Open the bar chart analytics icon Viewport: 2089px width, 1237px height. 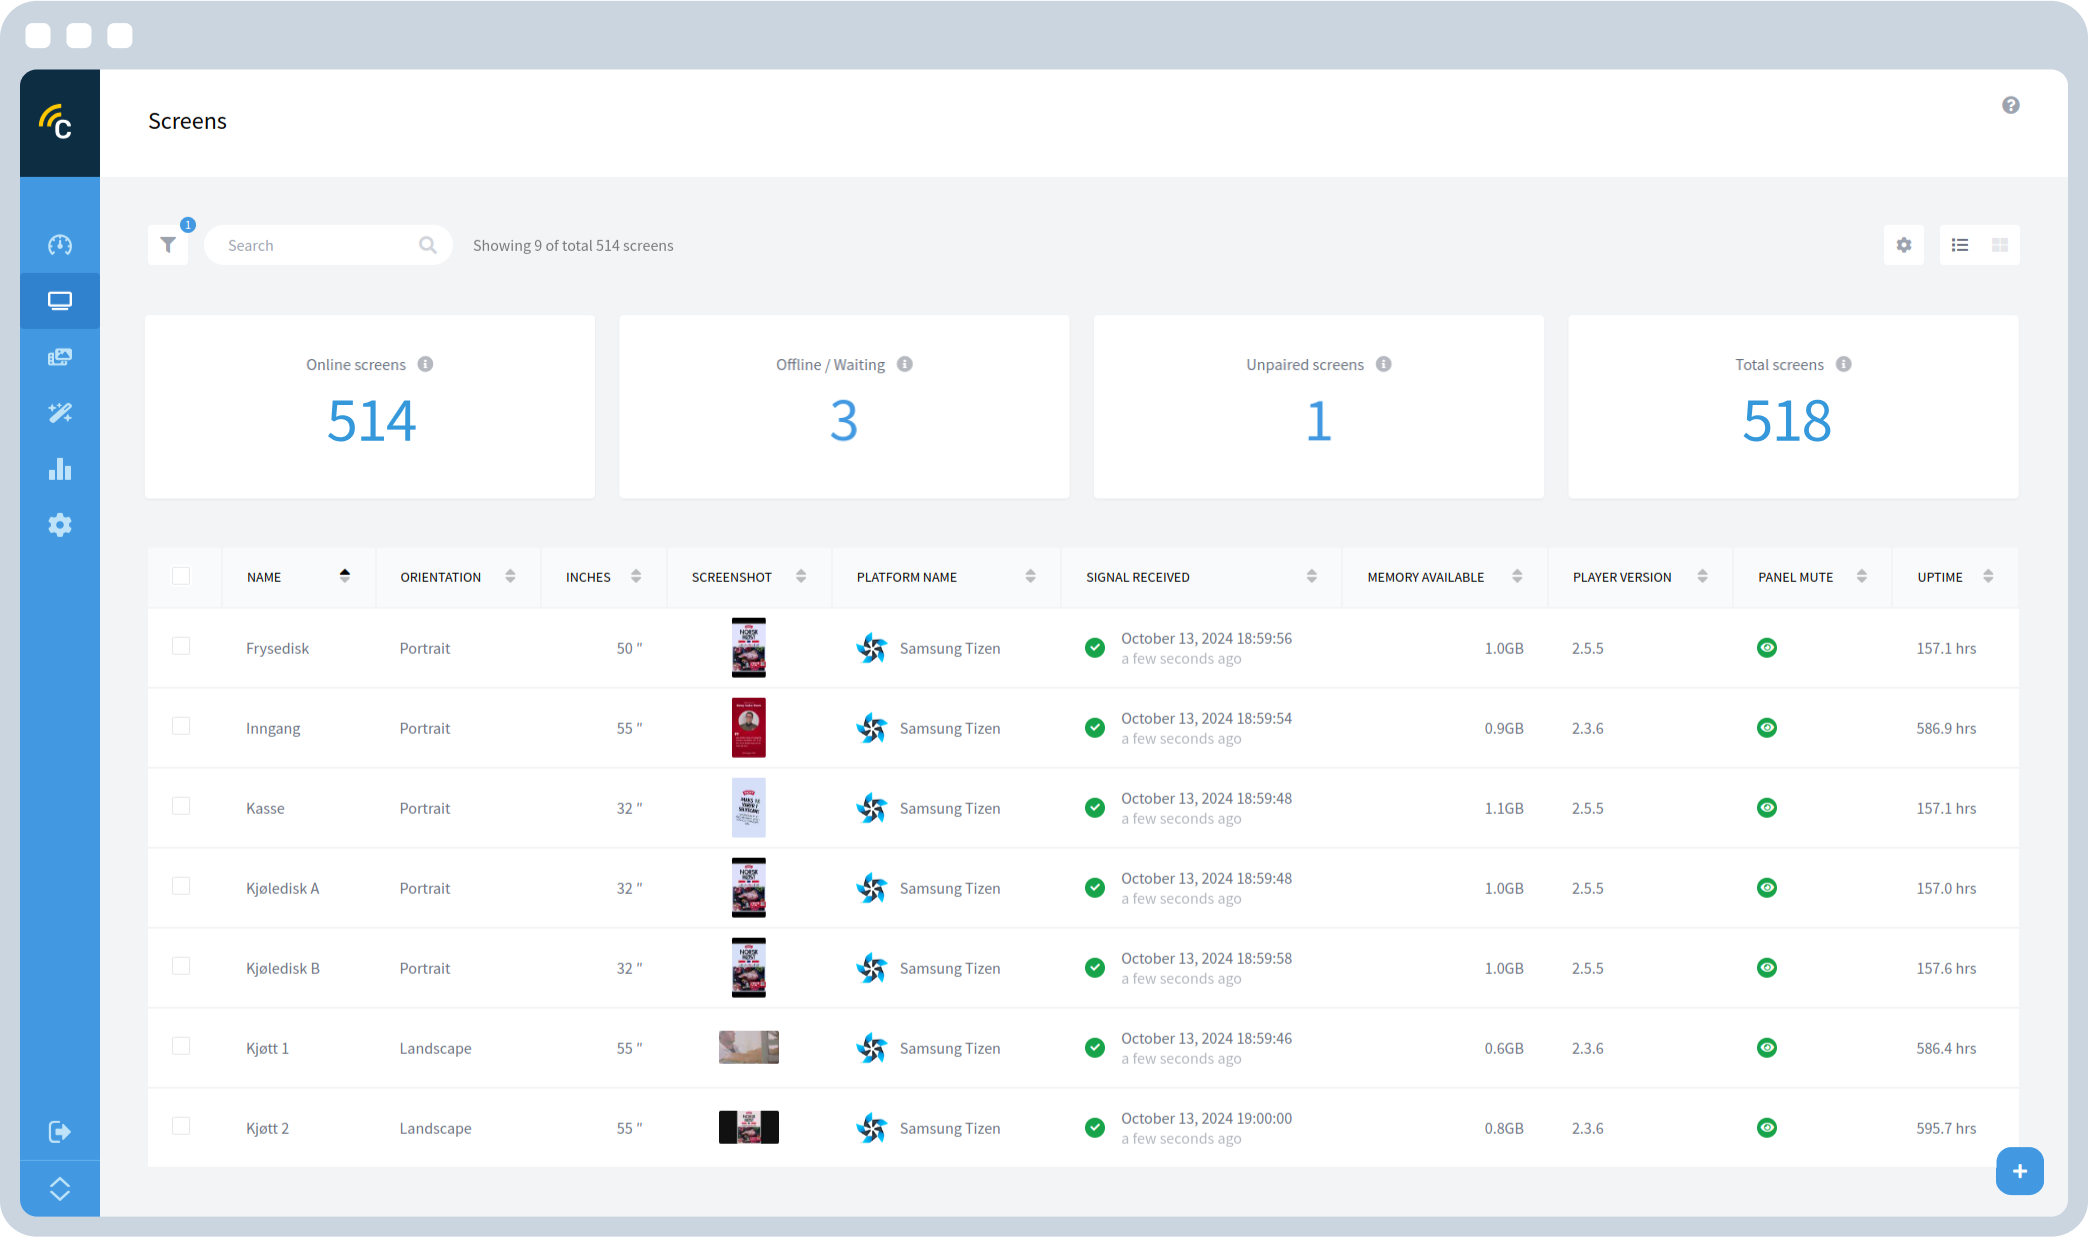pos(60,469)
